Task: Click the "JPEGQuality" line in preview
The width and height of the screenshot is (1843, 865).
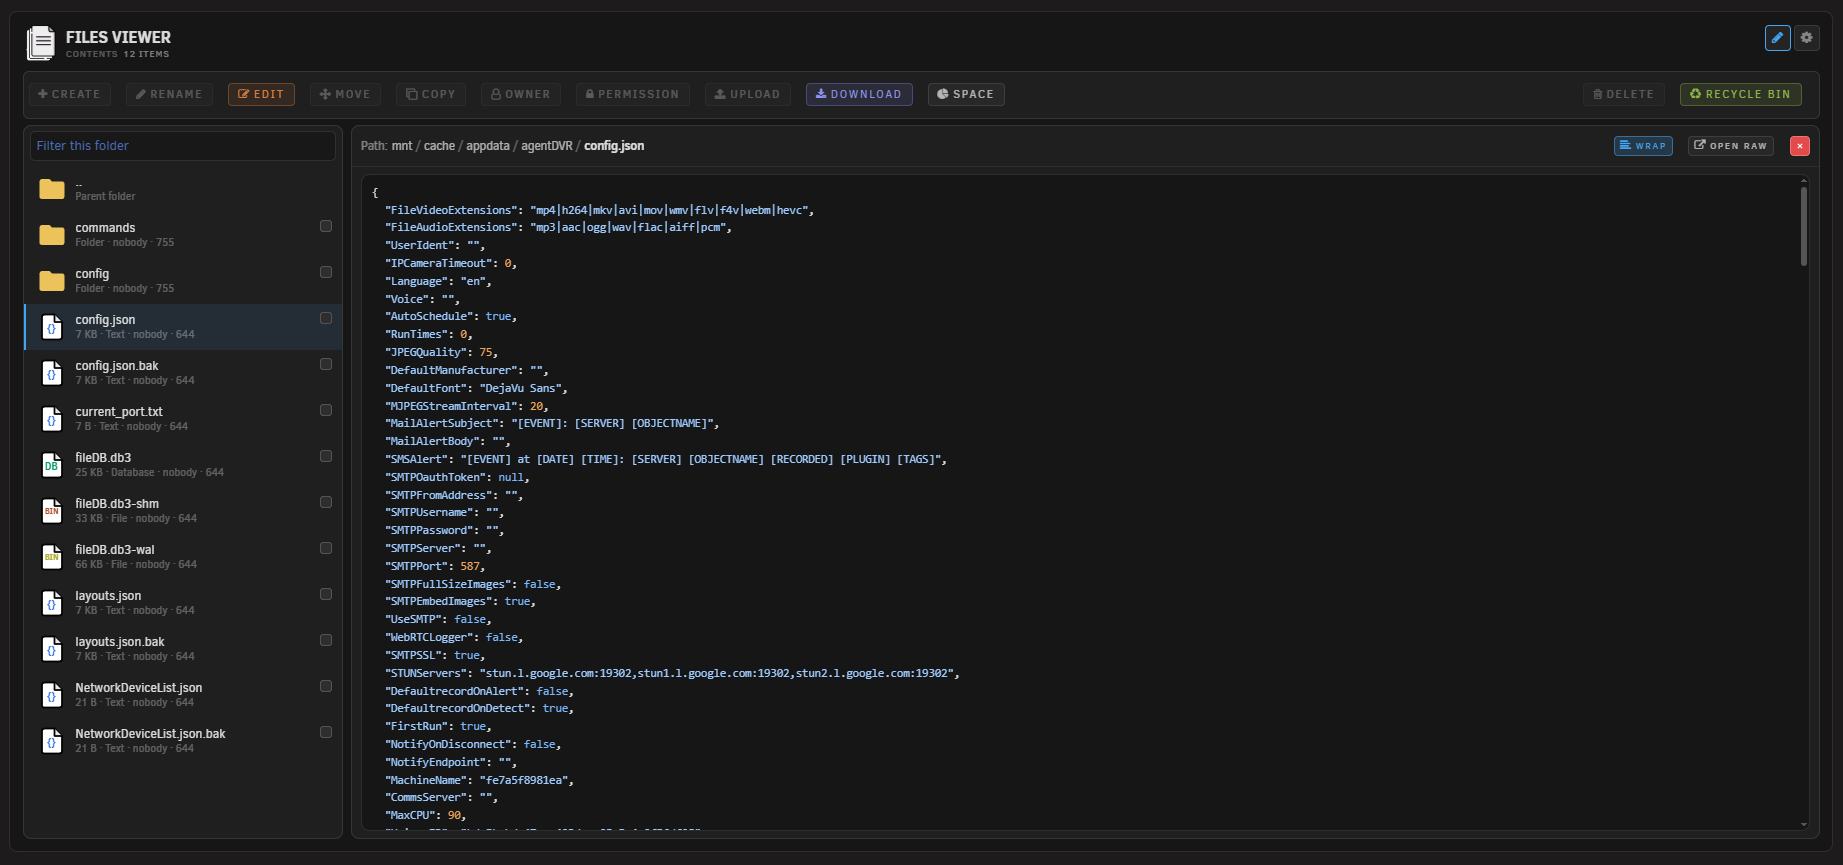Action: pos(441,352)
